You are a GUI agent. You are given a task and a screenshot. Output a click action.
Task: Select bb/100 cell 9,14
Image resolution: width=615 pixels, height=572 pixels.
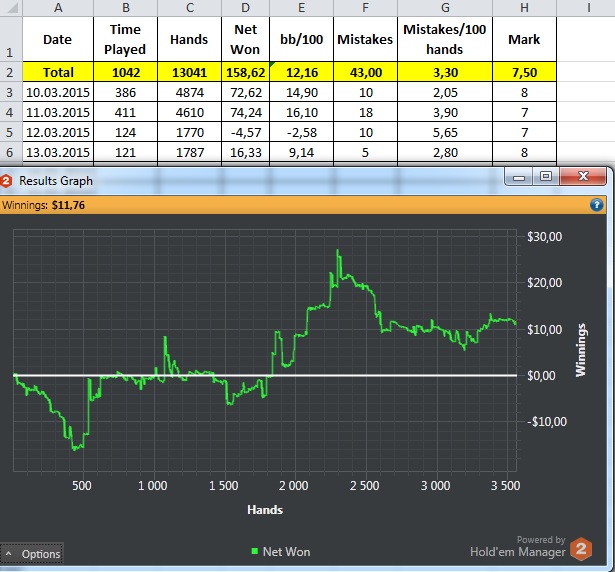(x=302, y=152)
